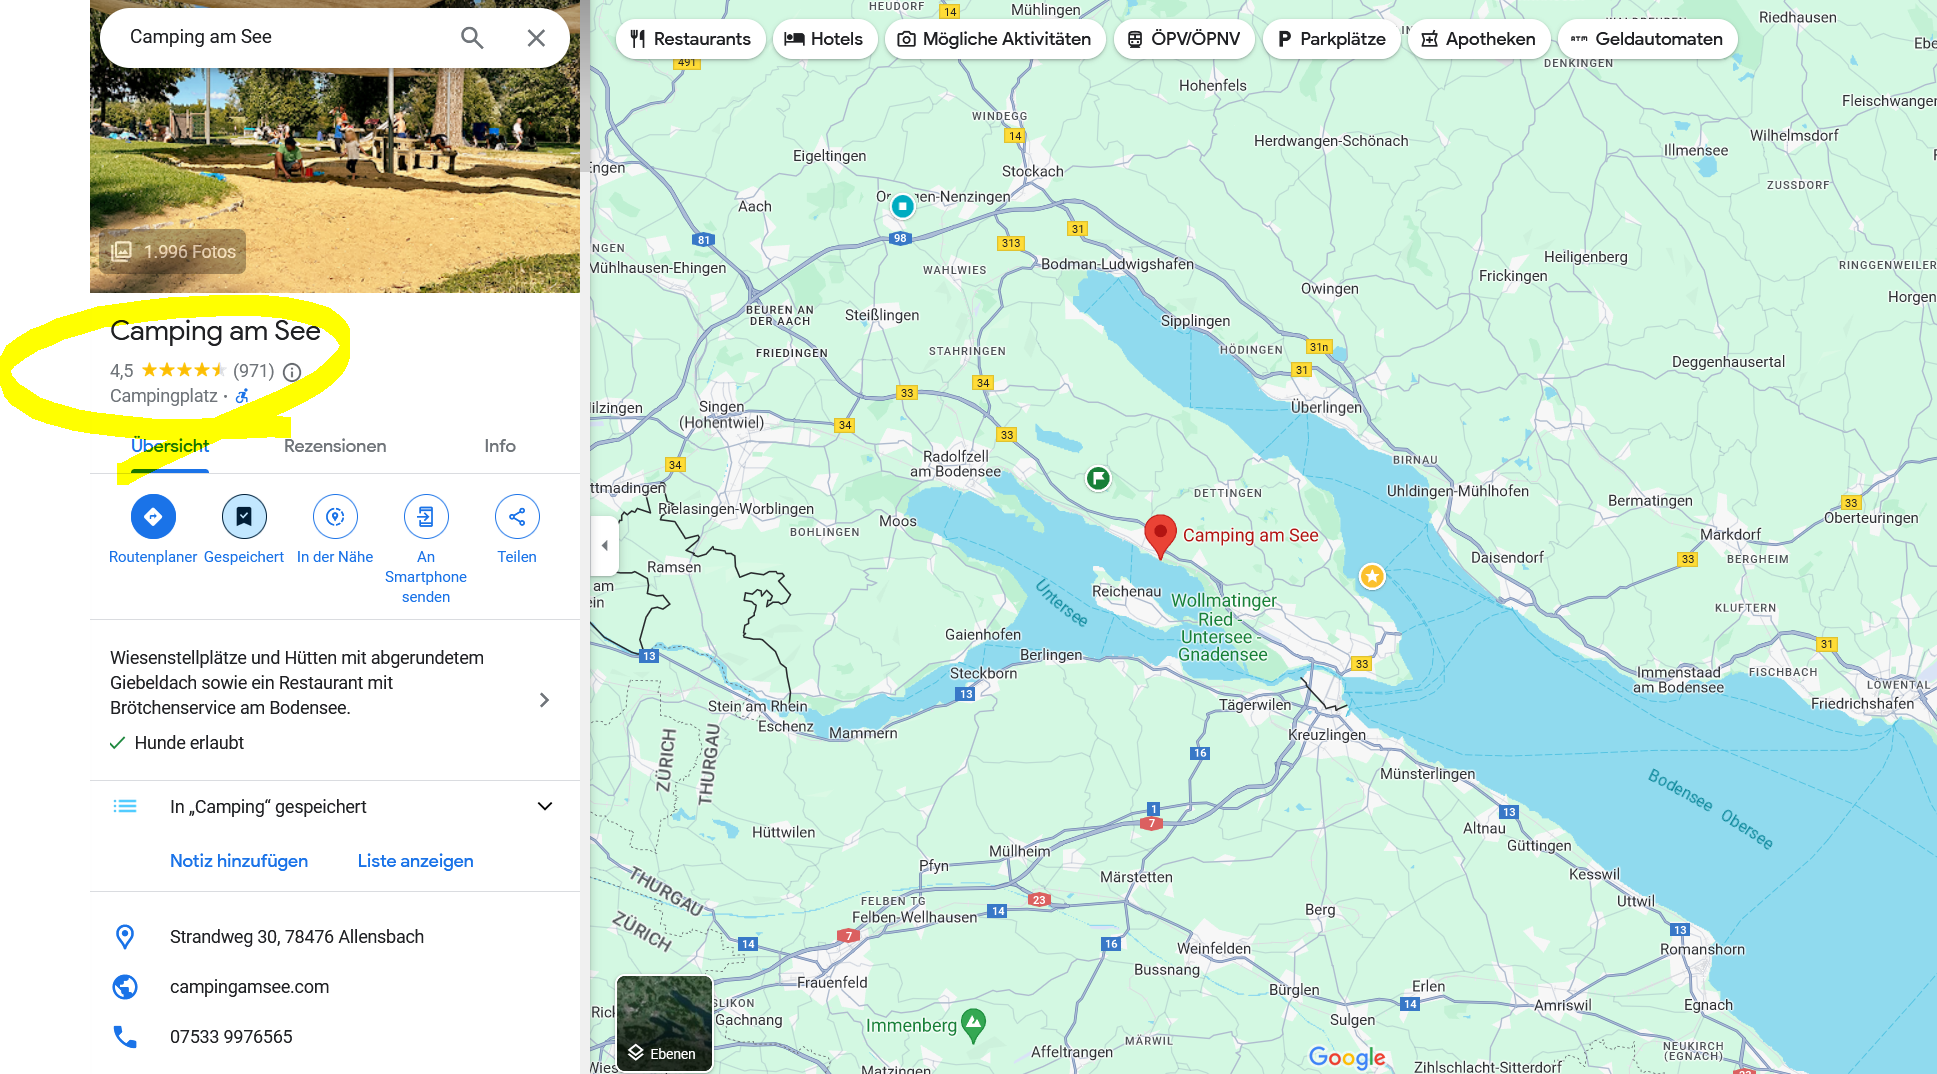1937x1074 pixels.
Task: Clear the search with X icon
Action: click(536, 38)
